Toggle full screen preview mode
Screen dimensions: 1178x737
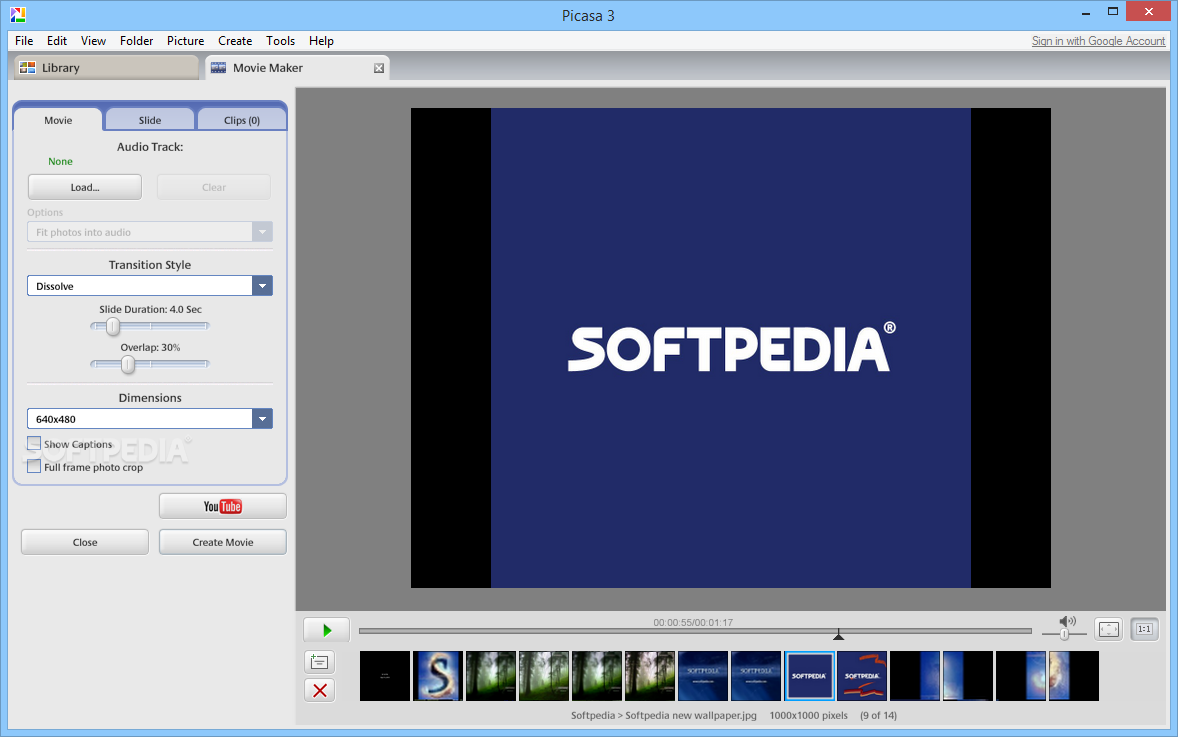coord(1109,630)
